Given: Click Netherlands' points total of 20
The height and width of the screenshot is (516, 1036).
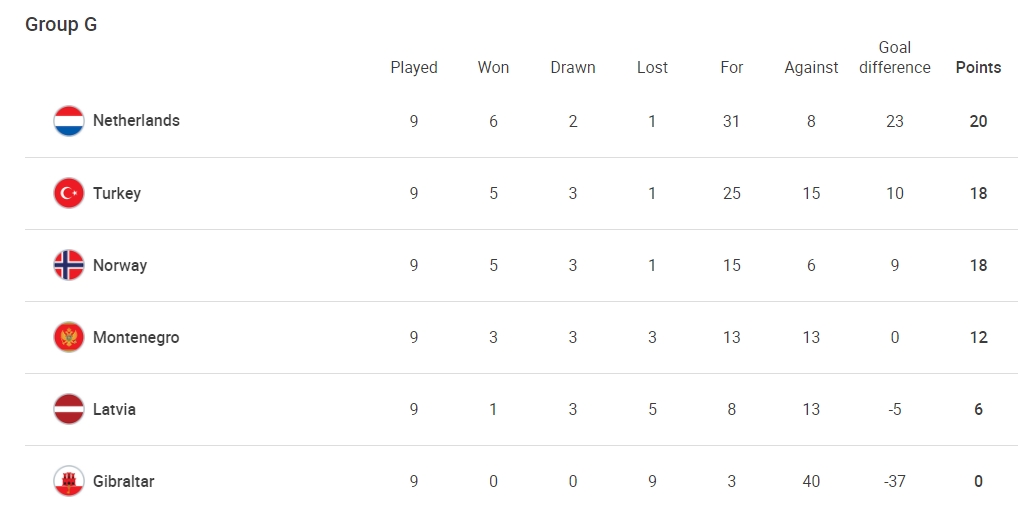Looking at the screenshot, I should point(979,121).
